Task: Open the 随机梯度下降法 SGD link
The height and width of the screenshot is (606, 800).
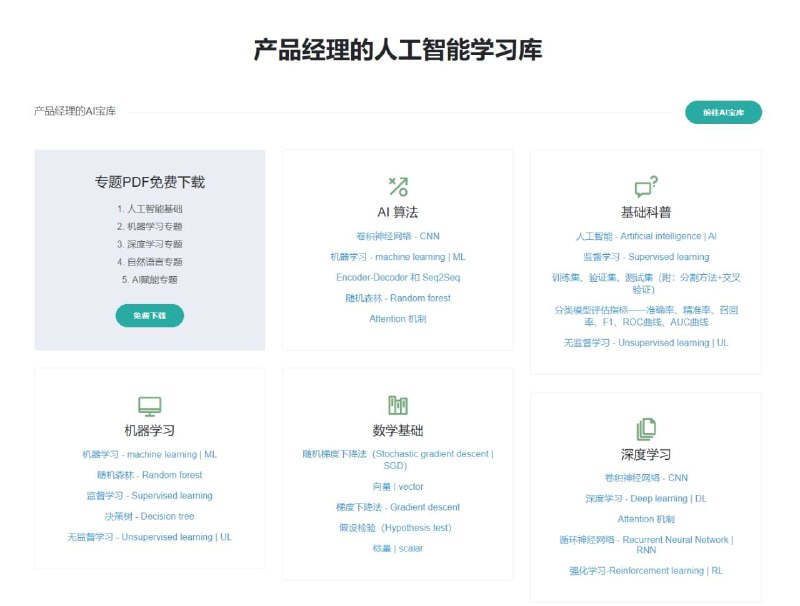Action: [397, 458]
